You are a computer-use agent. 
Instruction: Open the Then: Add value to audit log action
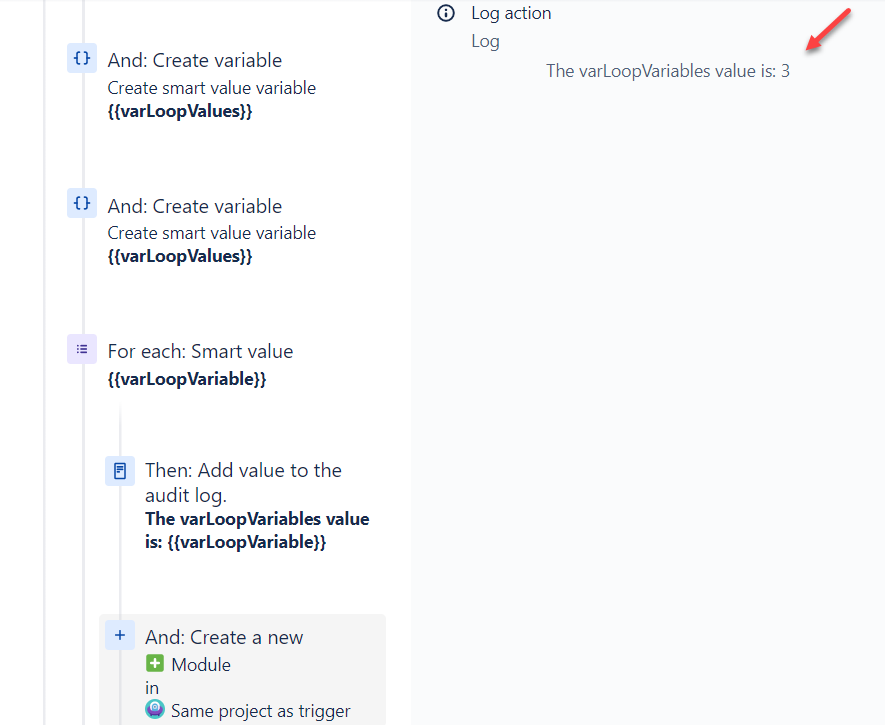(243, 482)
